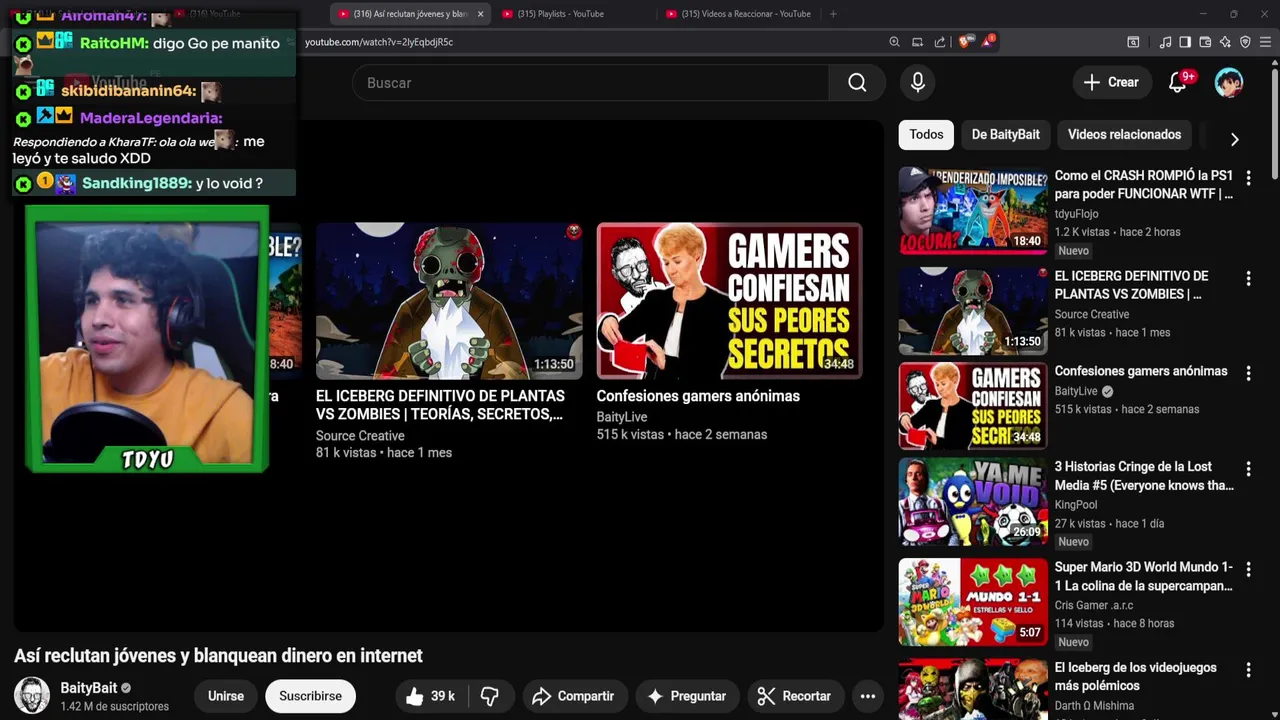
Task: Select the 'Todos' filter chip
Action: pyautogui.click(x=926, y=135)
